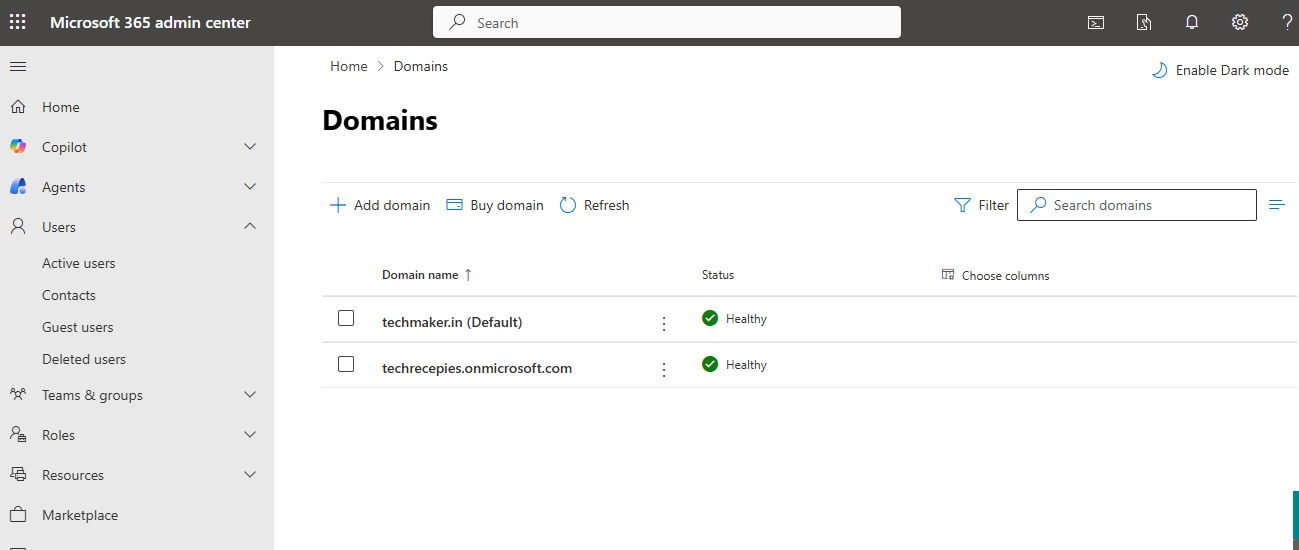Select the techmaker.in domain checkbox

tap(346, 318)
